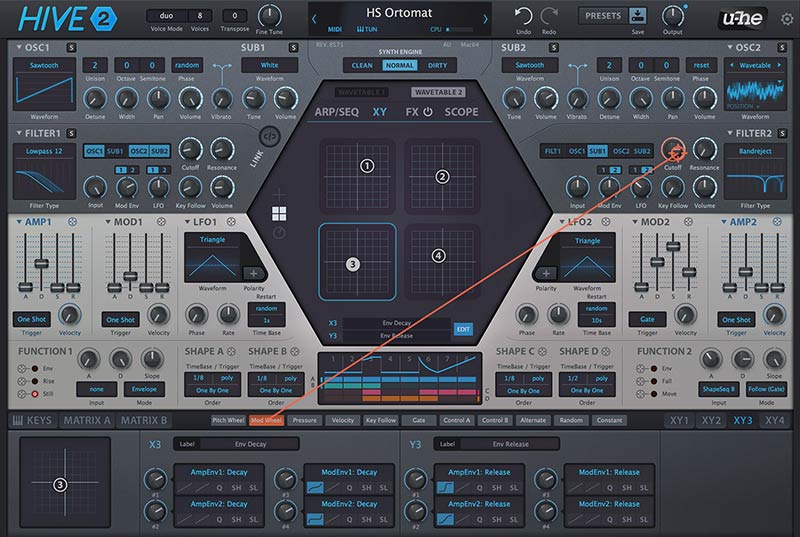800x537 pixels.
Task: Open OSC1 Sawtooth waveform selector
Action: [x=44, y=65]
